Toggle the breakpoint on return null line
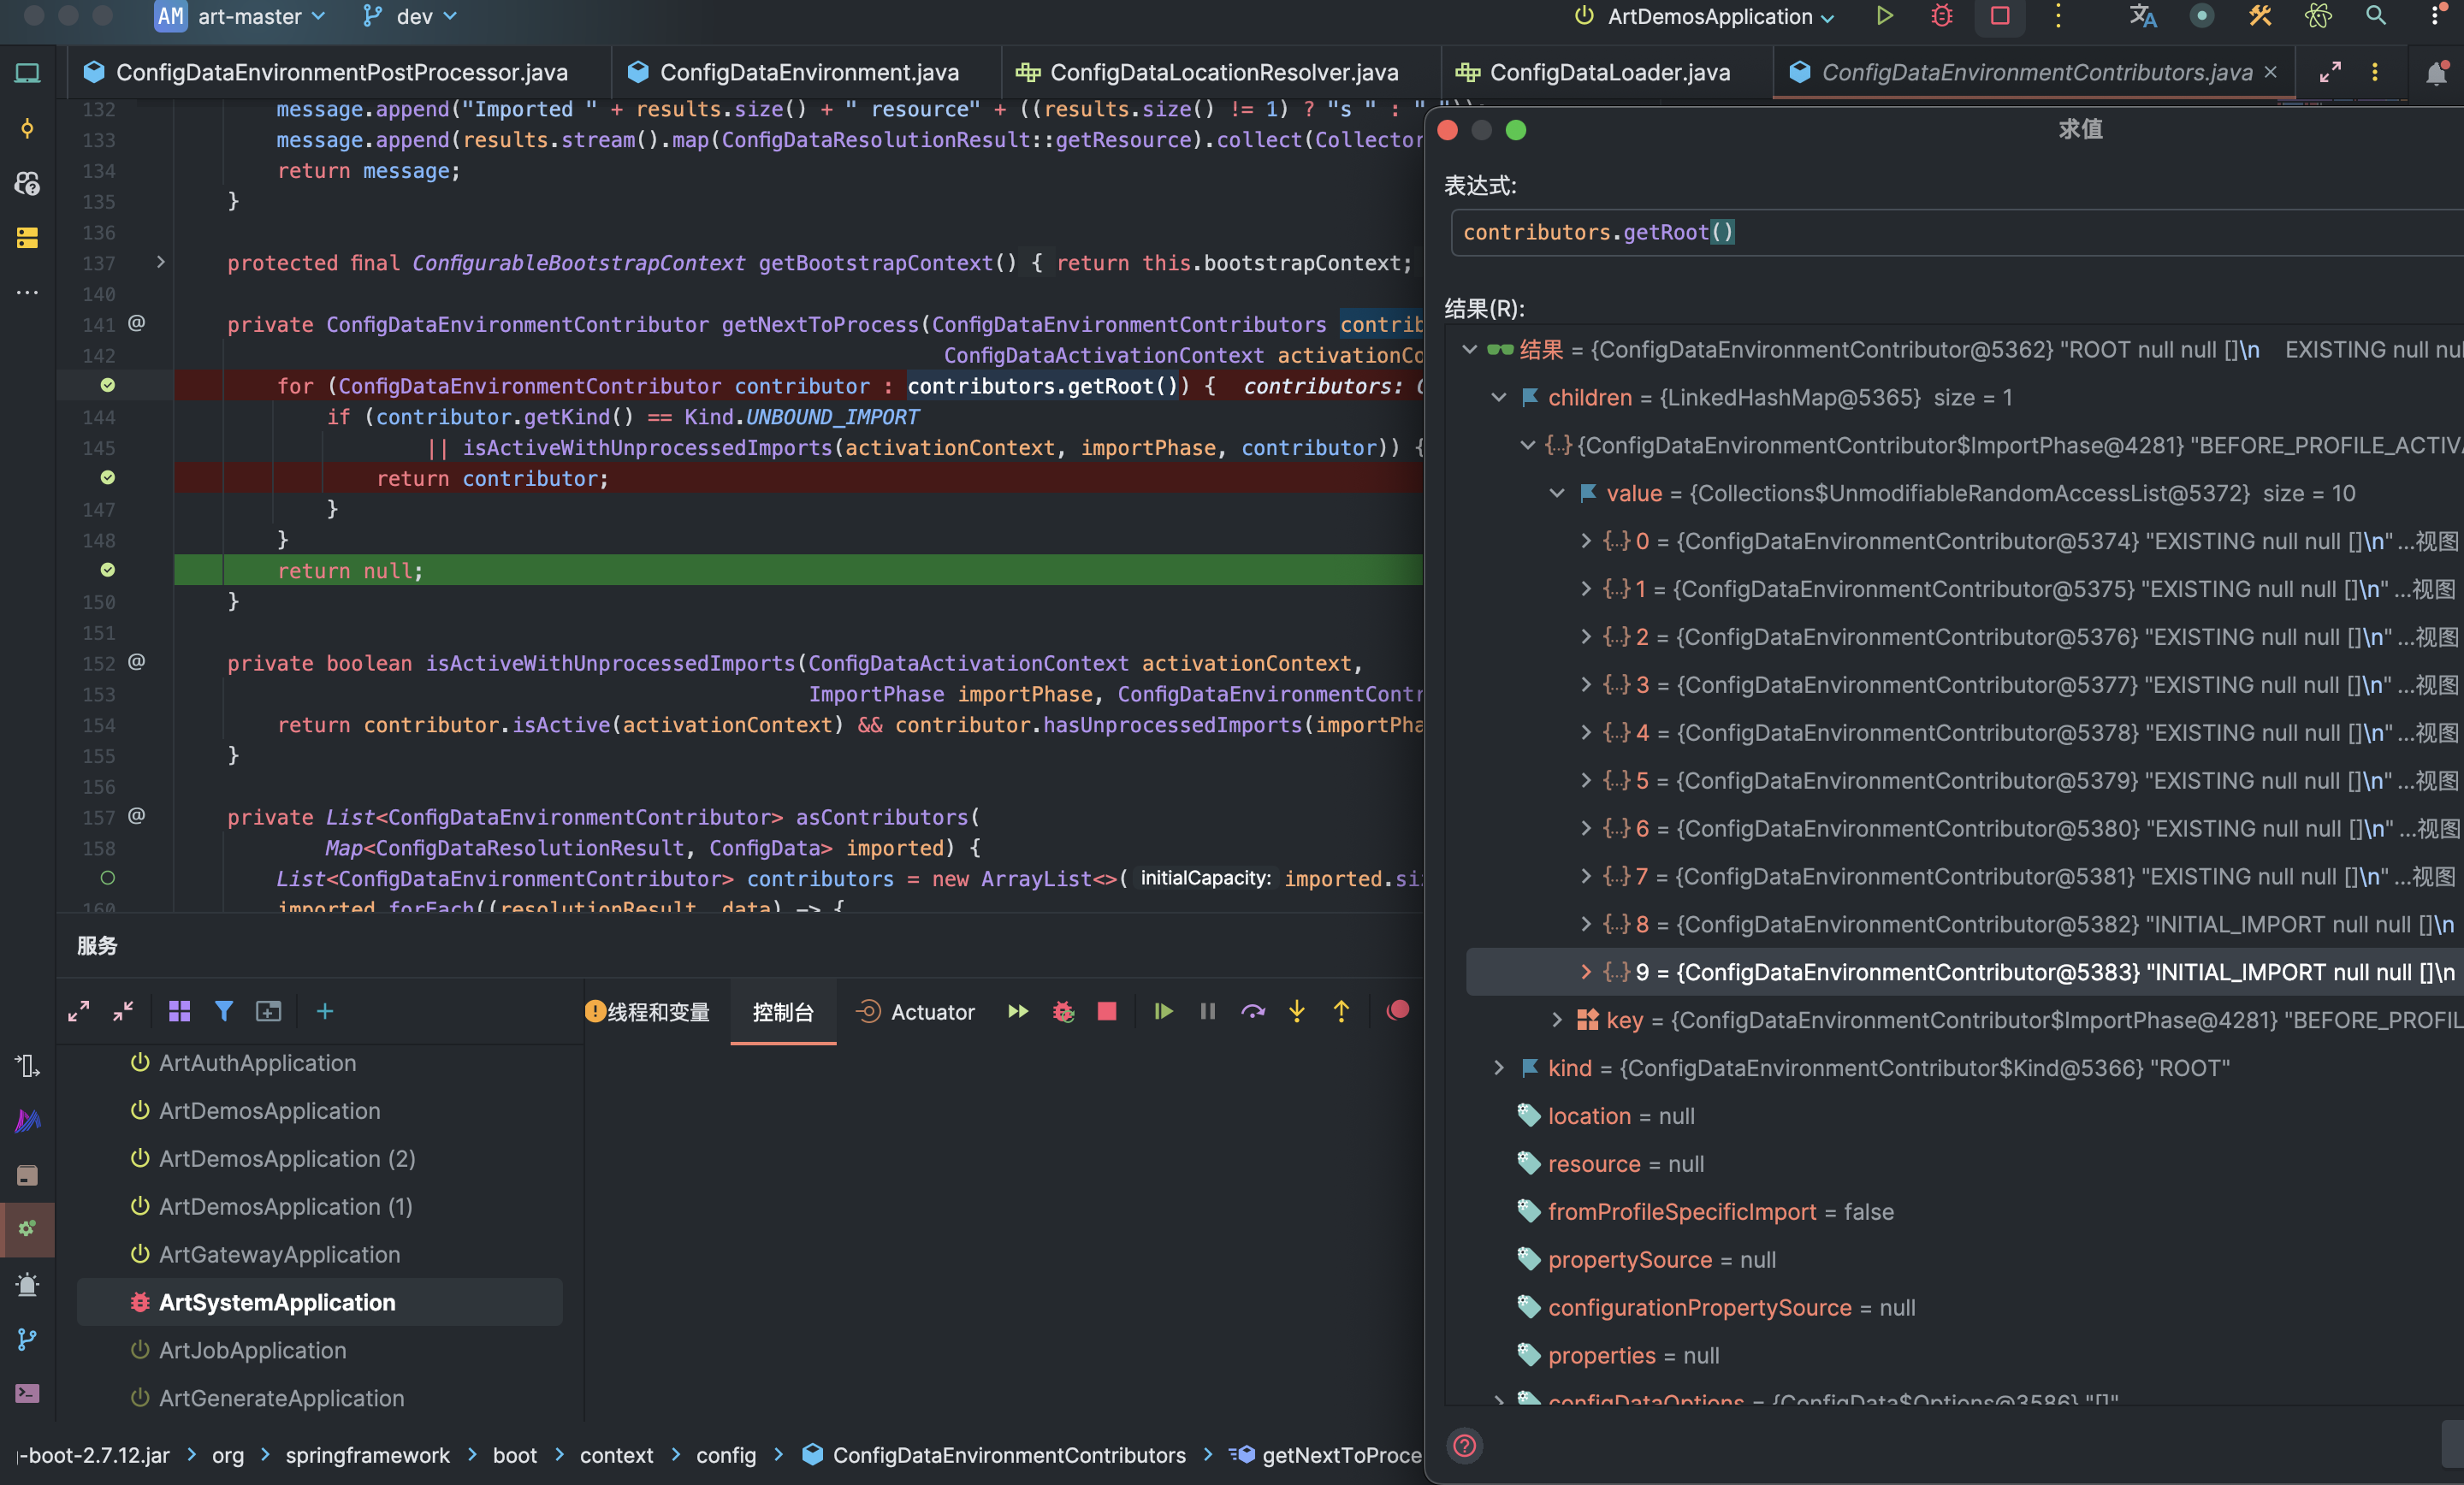 pyautogui.click(x=108, y=570)
